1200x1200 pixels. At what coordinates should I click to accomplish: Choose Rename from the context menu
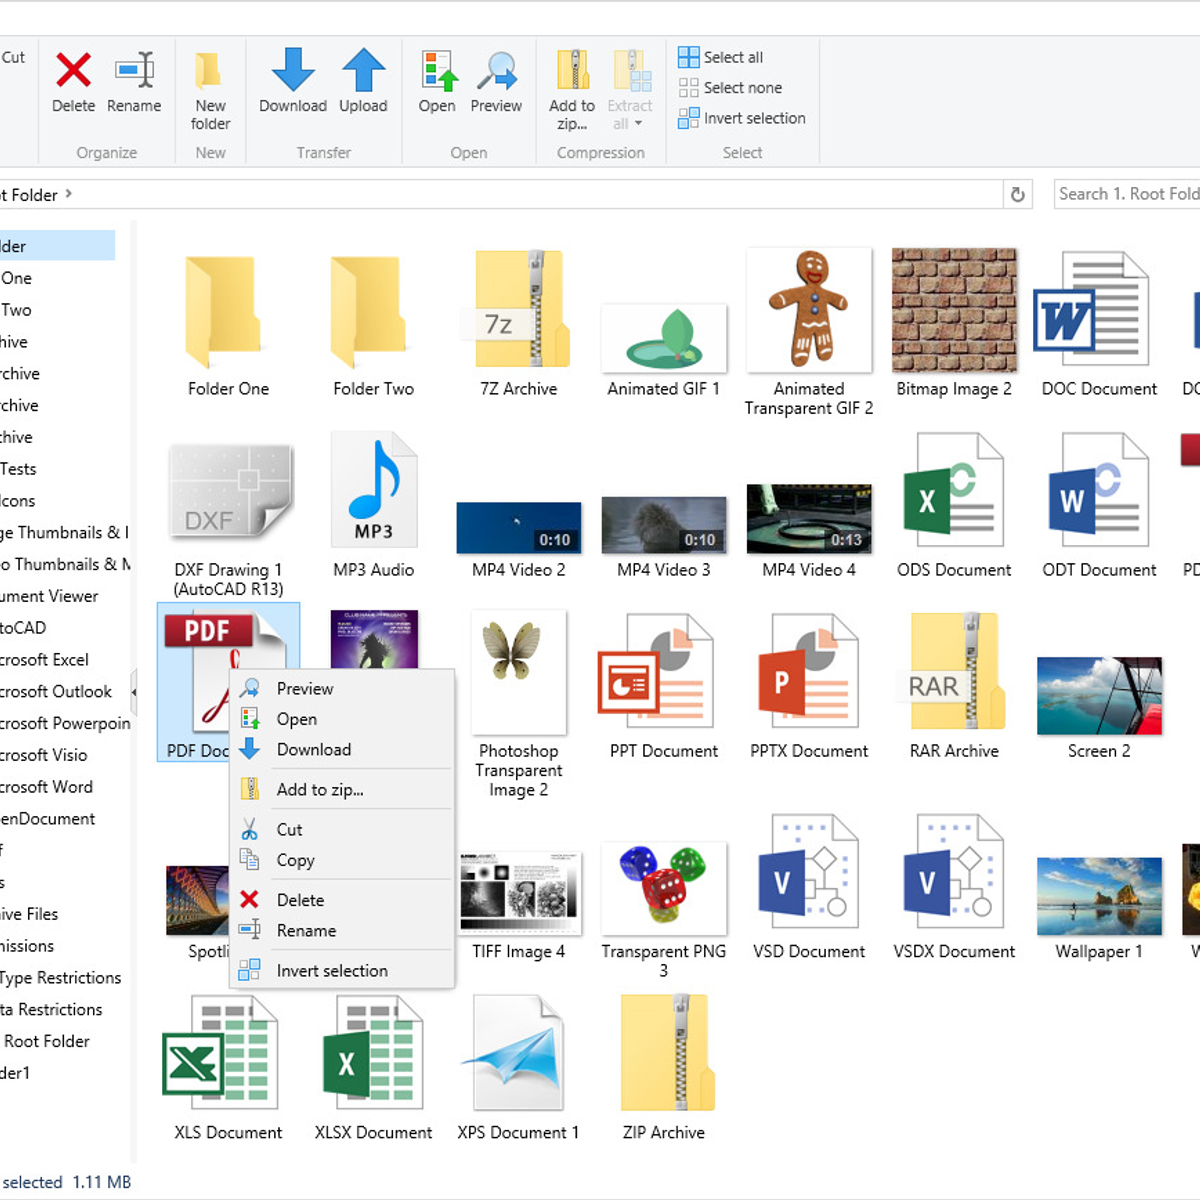(342, 931)
